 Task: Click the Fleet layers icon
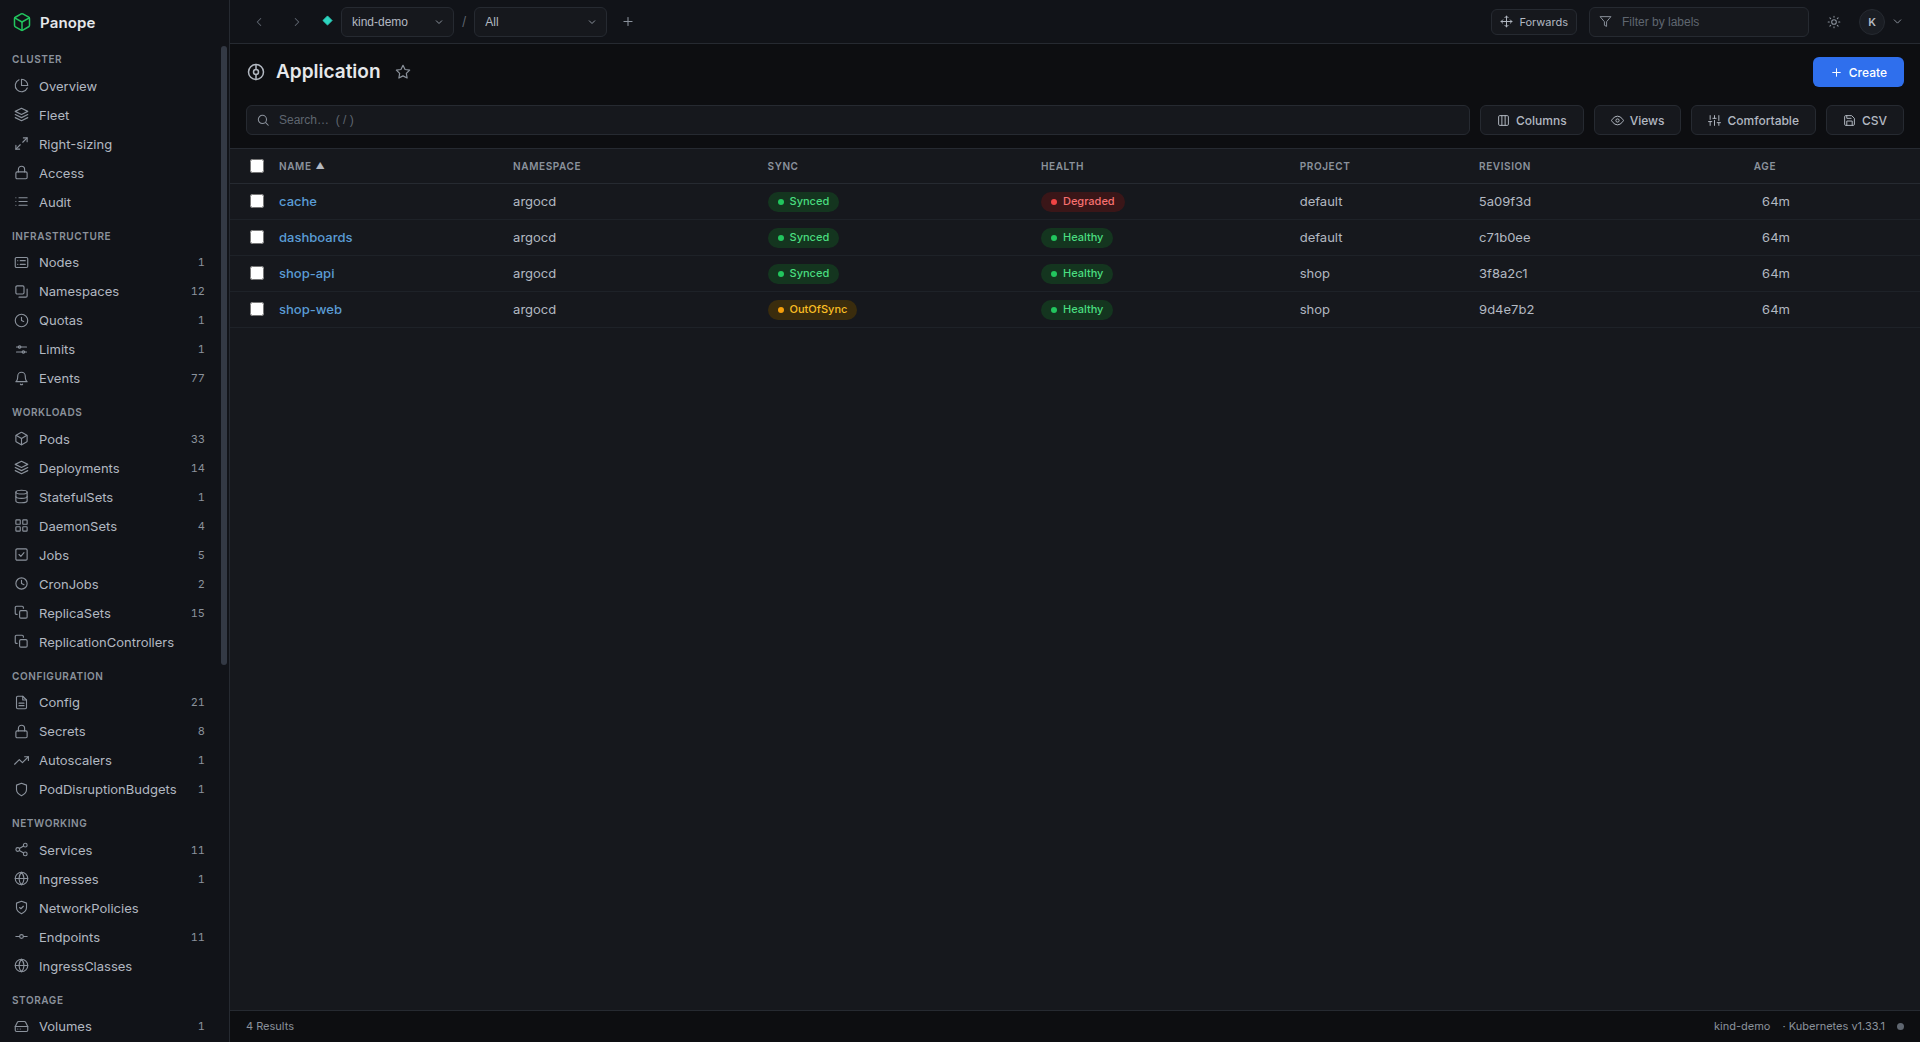pos(21,115)
